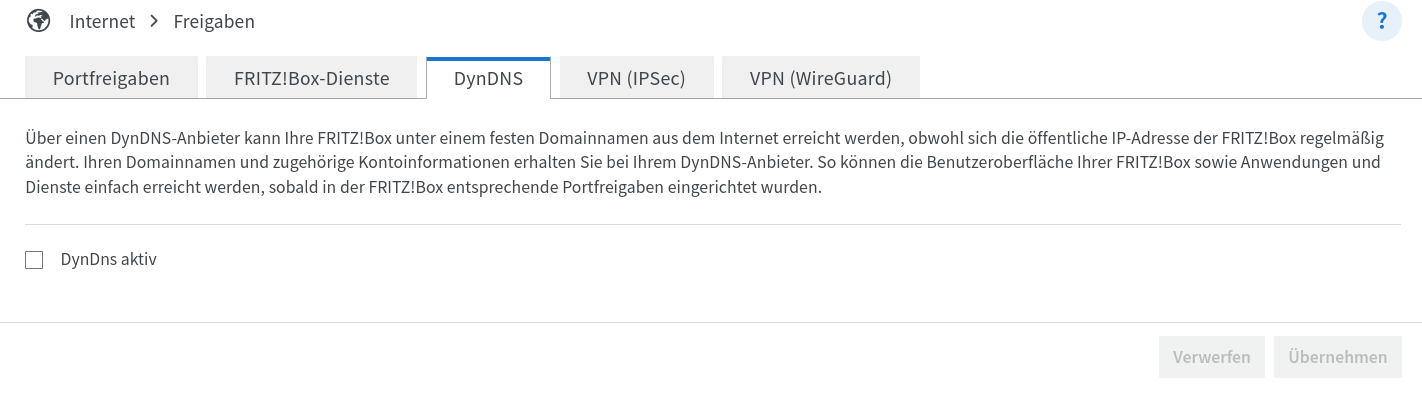
Task: Select the DynDNS tab
Action: click(488, 79)
